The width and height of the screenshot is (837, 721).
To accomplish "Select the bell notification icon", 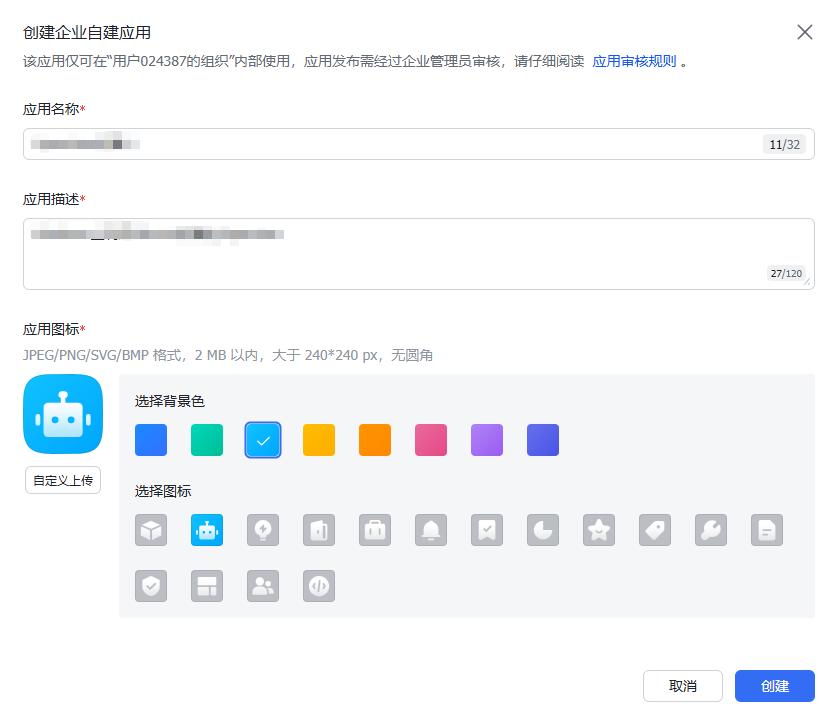I will pyautogui.click(x=431, y=530).
